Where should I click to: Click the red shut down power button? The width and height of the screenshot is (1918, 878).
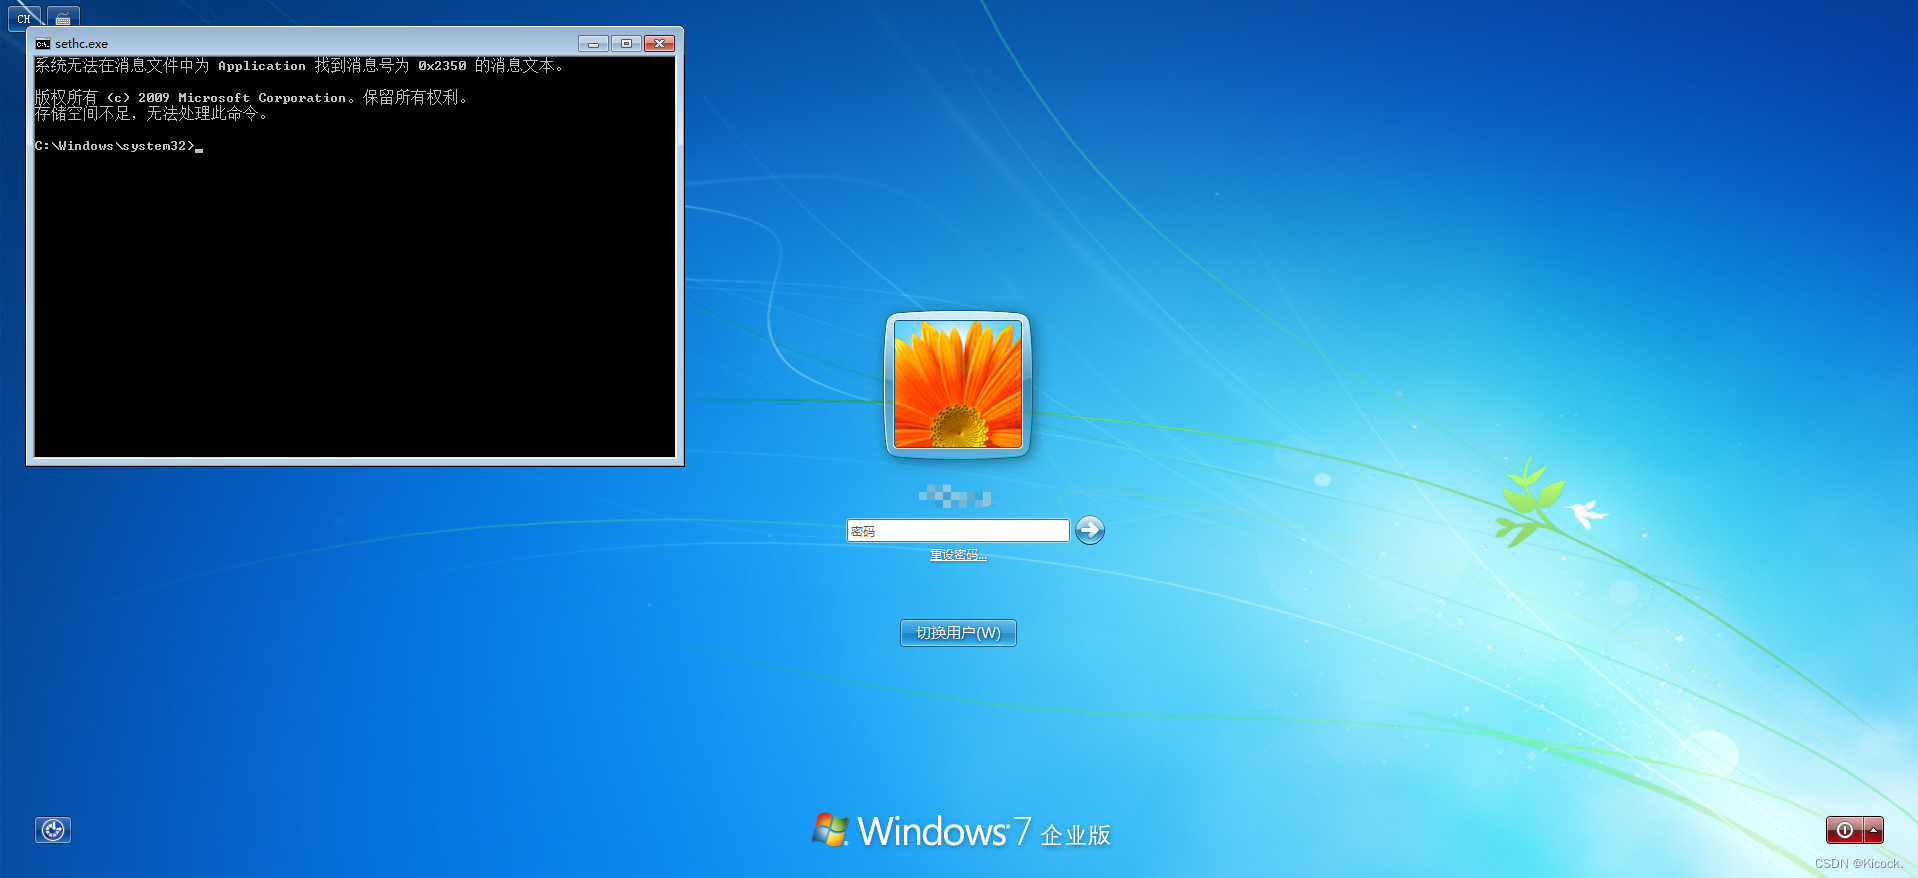click(x=1845, y=830)
